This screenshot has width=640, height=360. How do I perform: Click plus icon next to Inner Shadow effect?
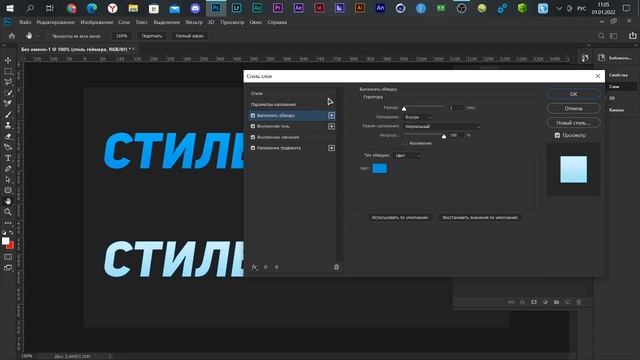[x=331, y=127]
